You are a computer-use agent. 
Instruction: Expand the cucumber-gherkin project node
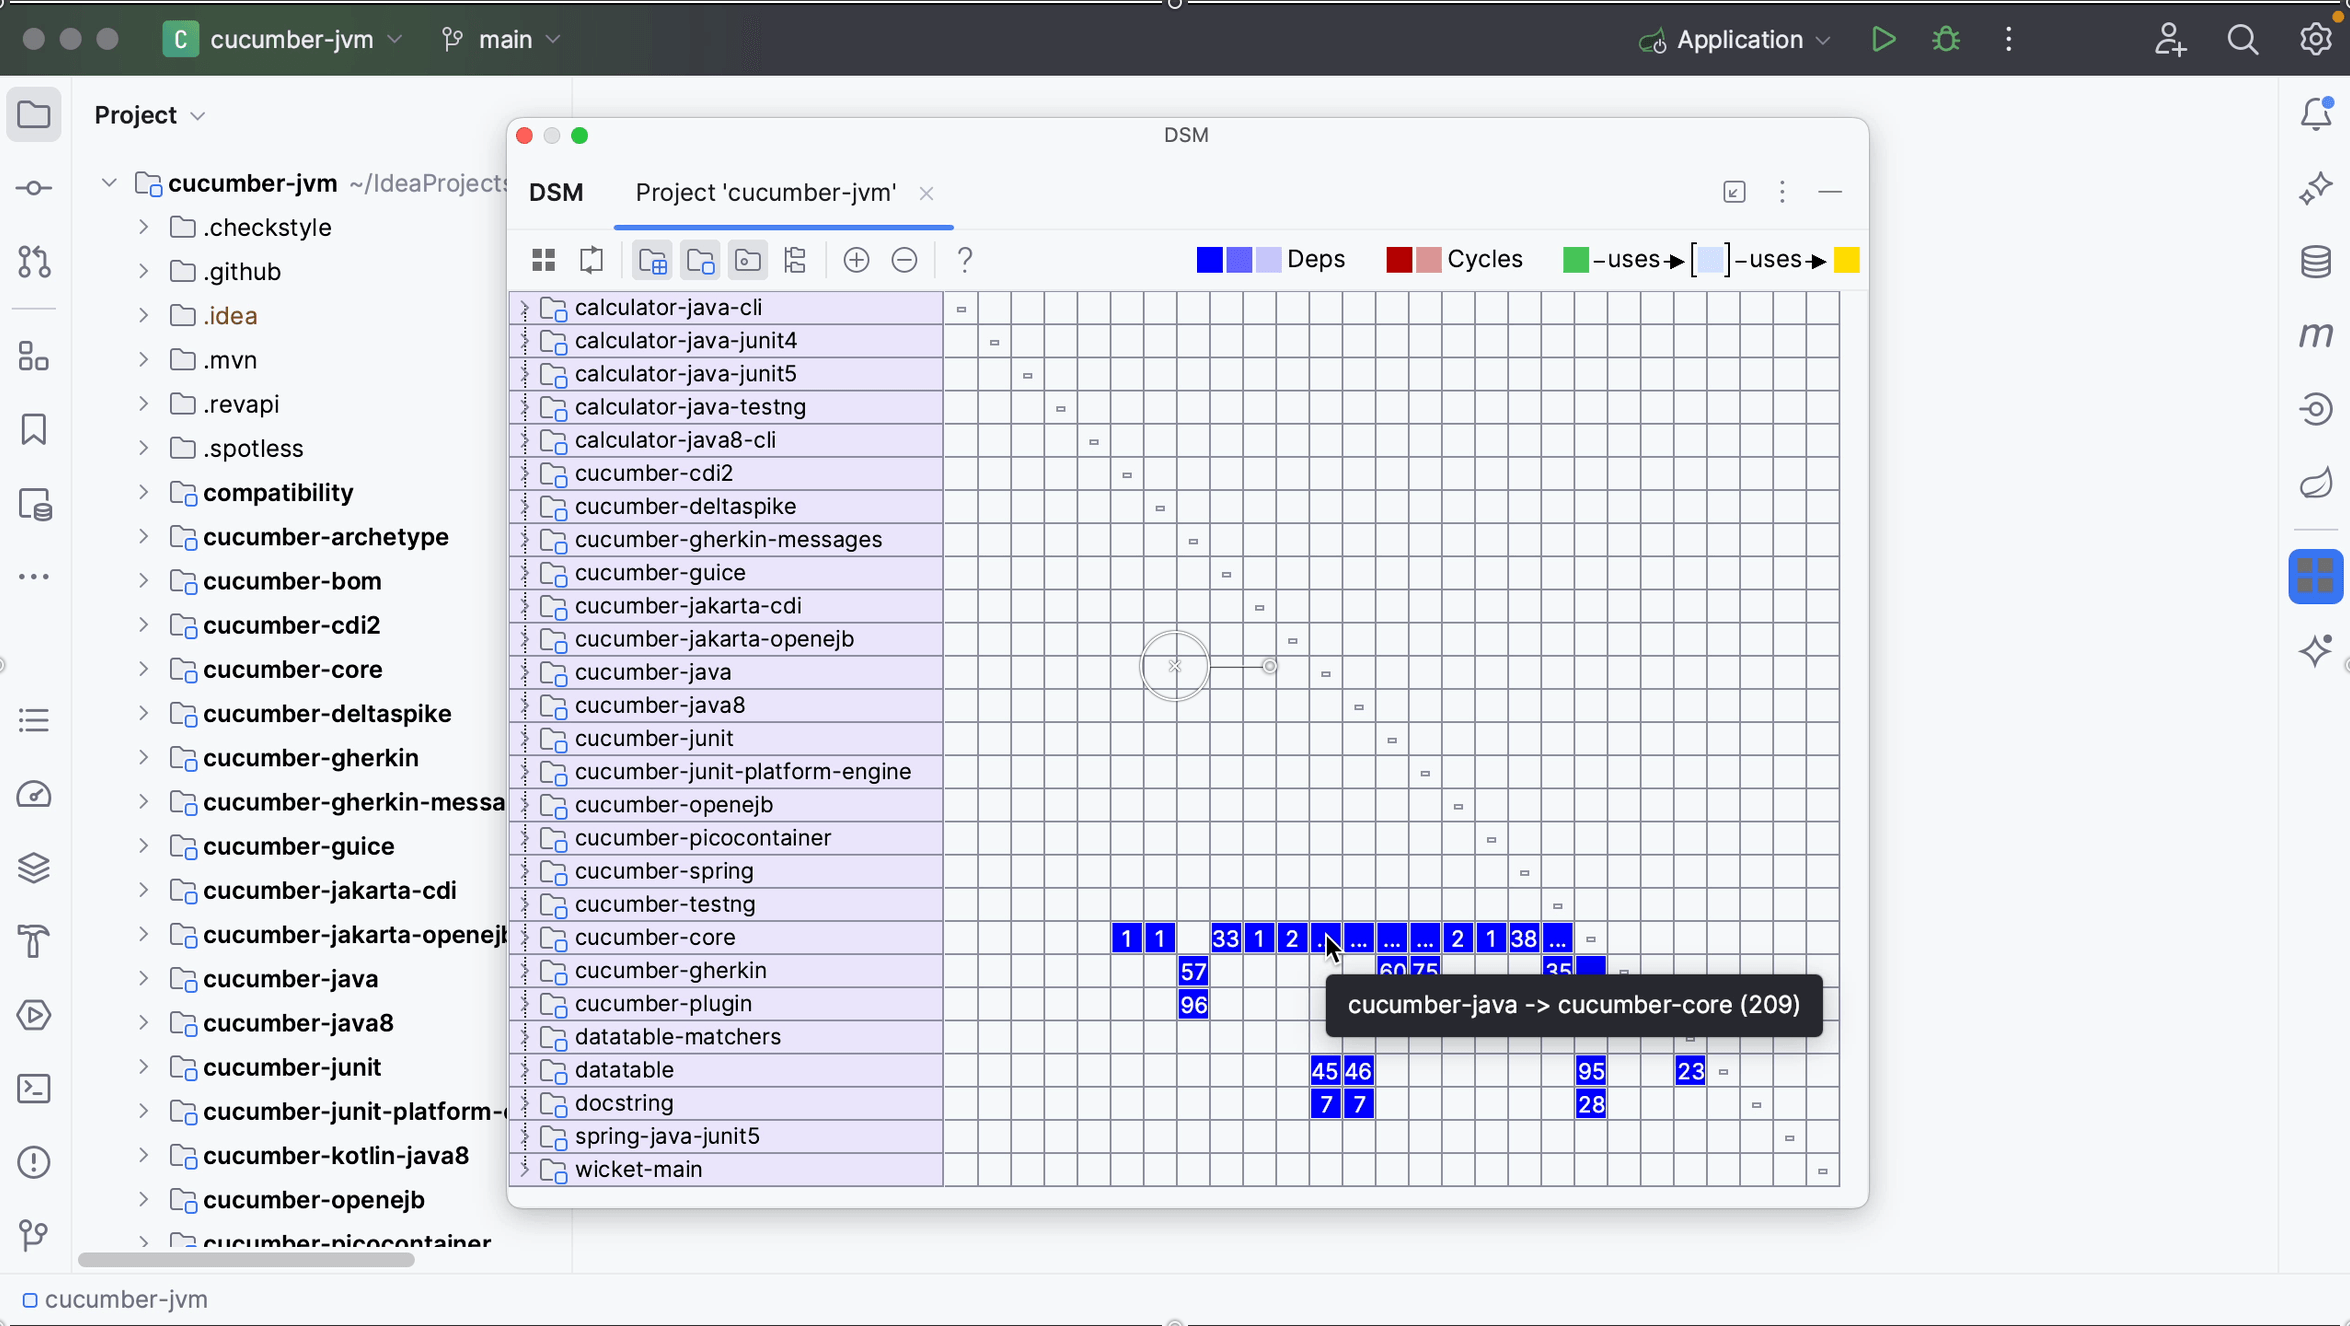coord(142,757)
